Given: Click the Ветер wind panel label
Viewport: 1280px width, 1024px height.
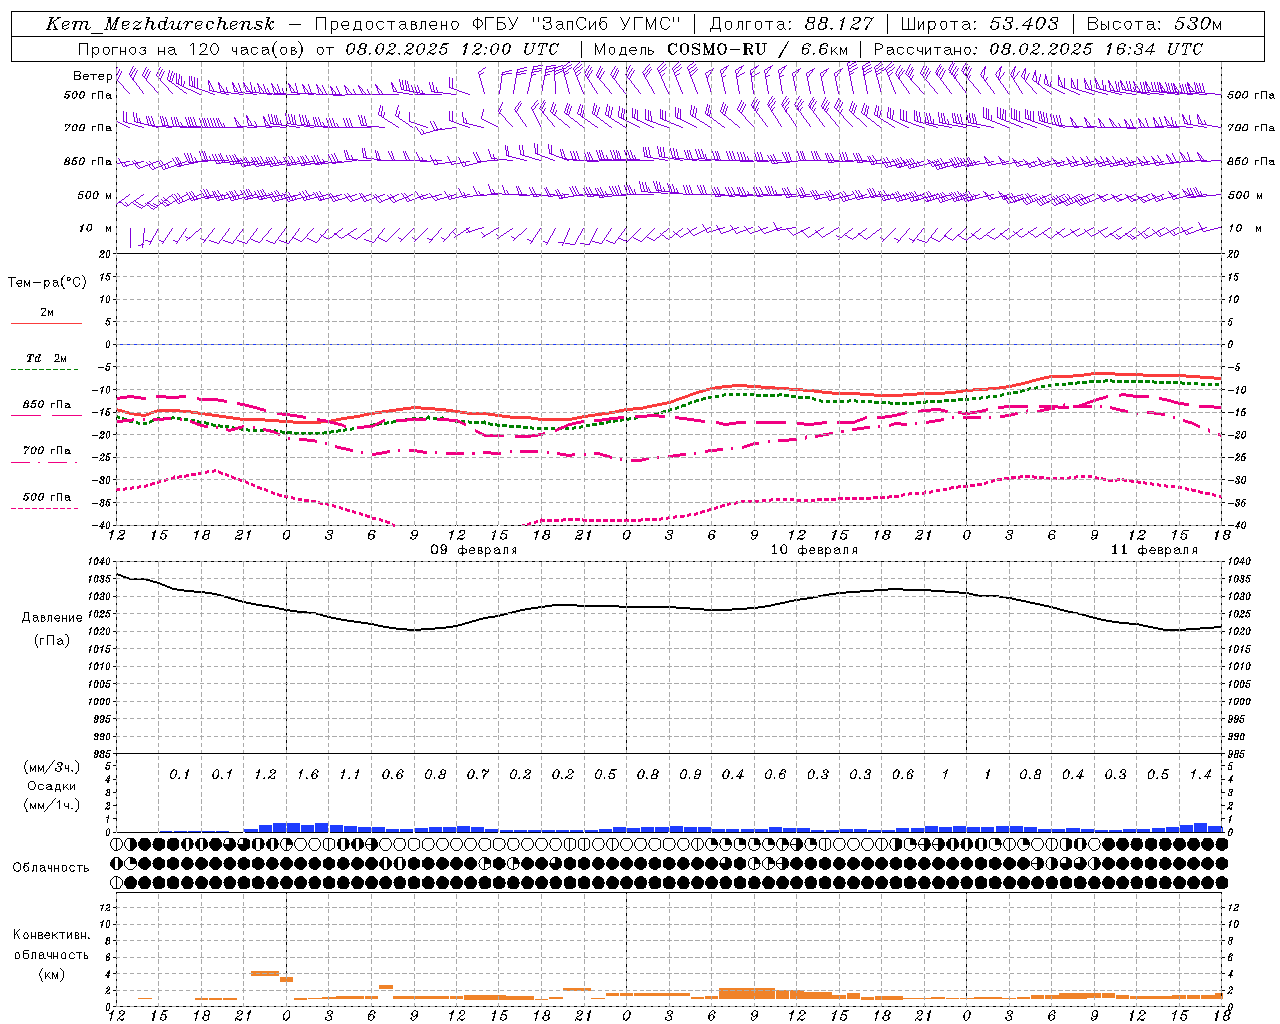Looking at the screenshot, I should click(x=92, y=76).
